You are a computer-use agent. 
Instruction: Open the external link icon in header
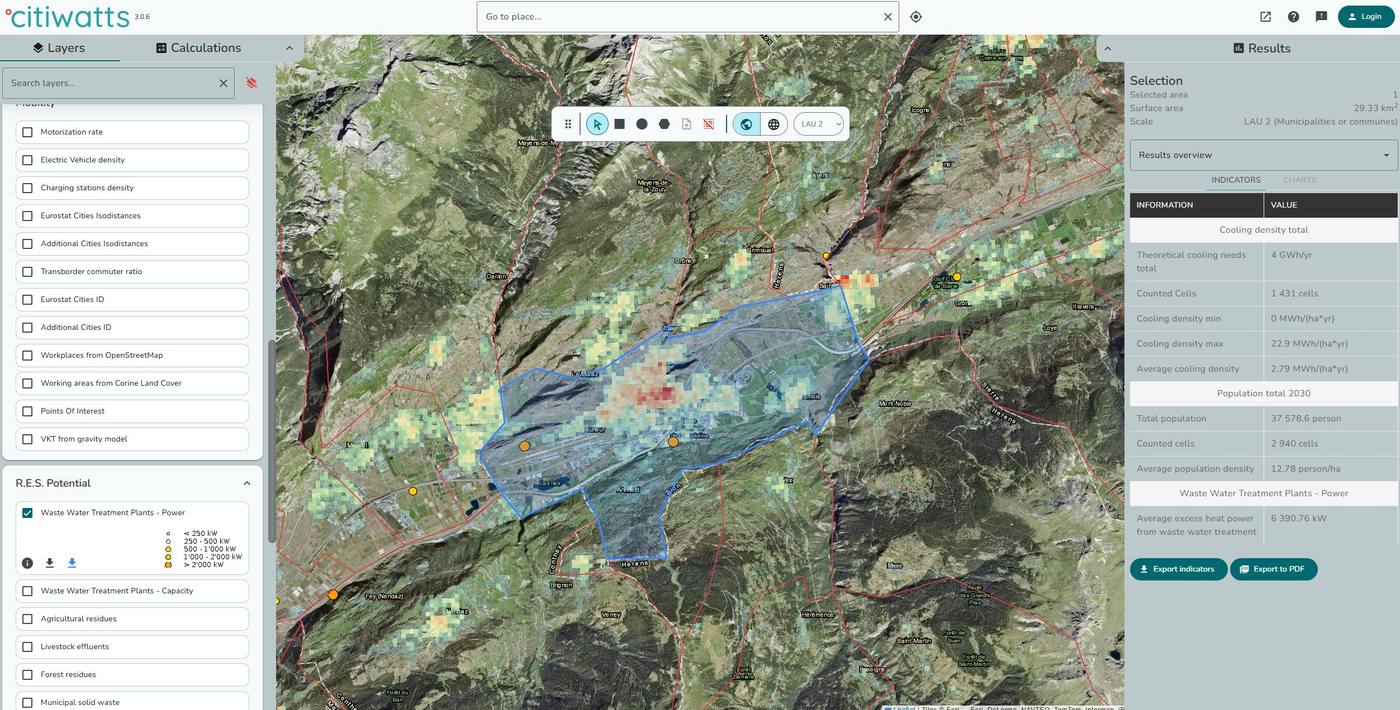(1265, 17)
